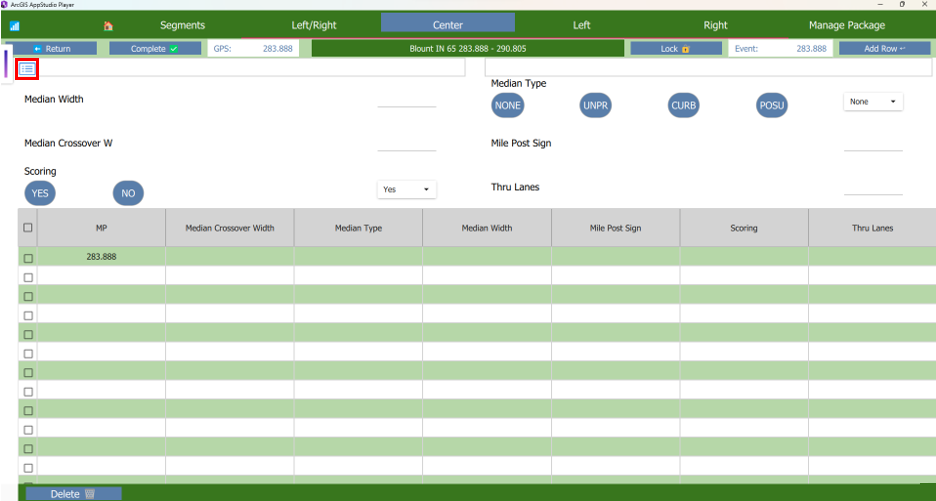Click the 283.888 MP cell
The height and width of the screenshot is (501, 936).
101,257
